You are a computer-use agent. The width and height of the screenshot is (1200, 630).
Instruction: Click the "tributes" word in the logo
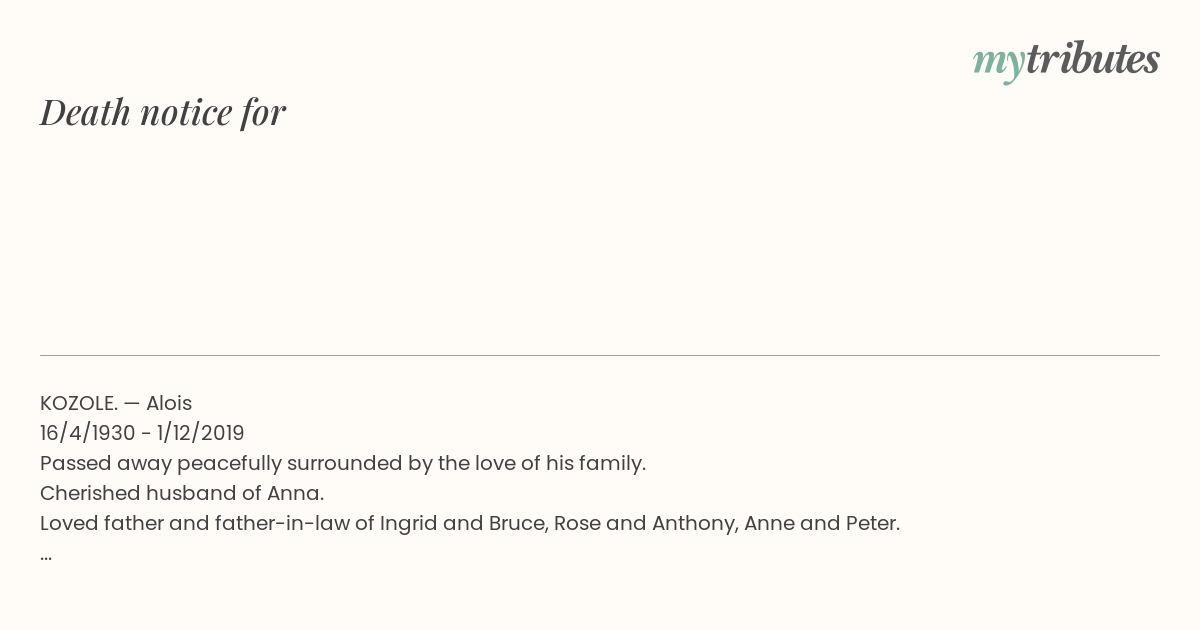tap(1093, 59)
